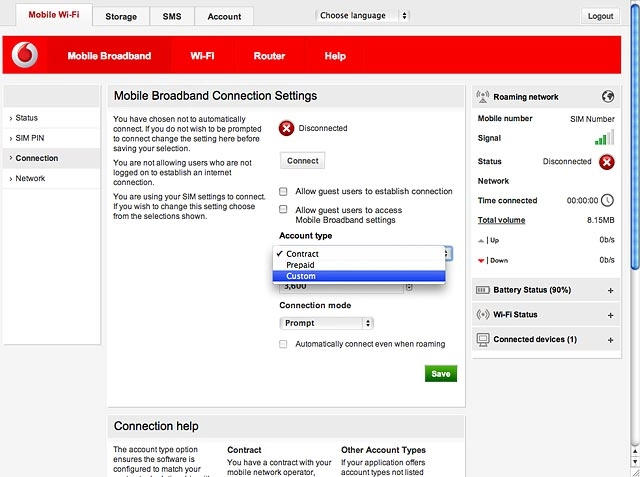
Task: Open the Storage tab
Action: point(121,17)
